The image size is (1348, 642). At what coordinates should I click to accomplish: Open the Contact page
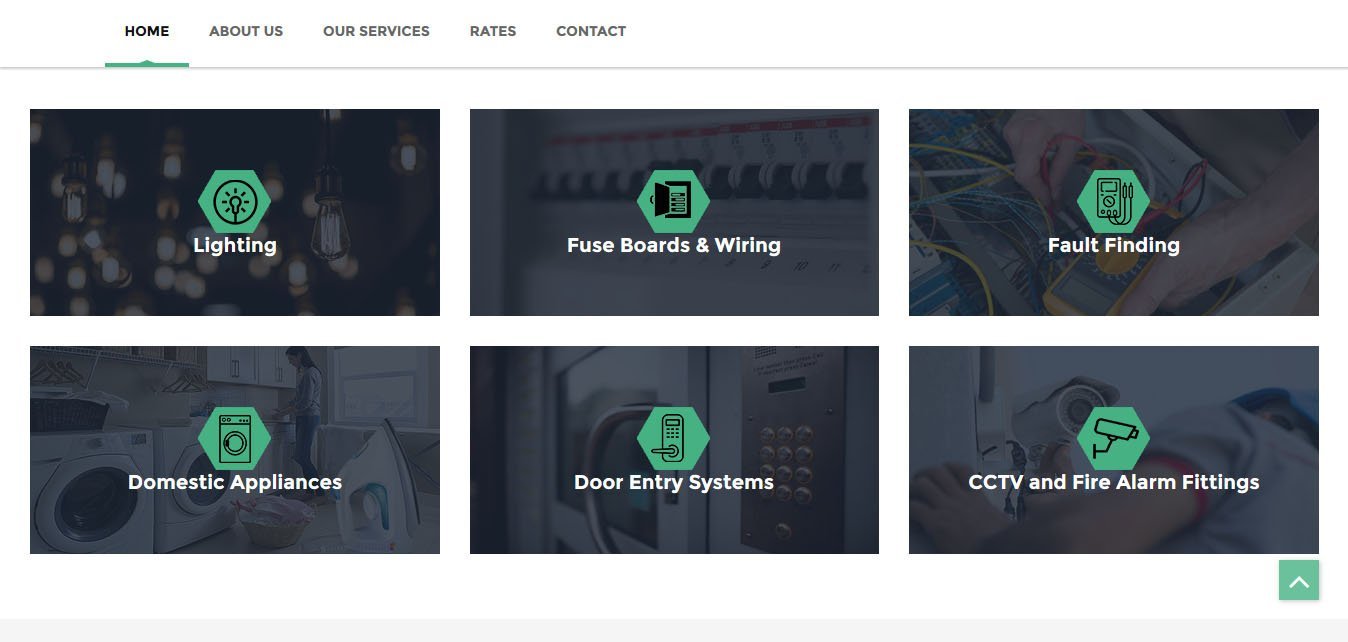tap(591, 31)
